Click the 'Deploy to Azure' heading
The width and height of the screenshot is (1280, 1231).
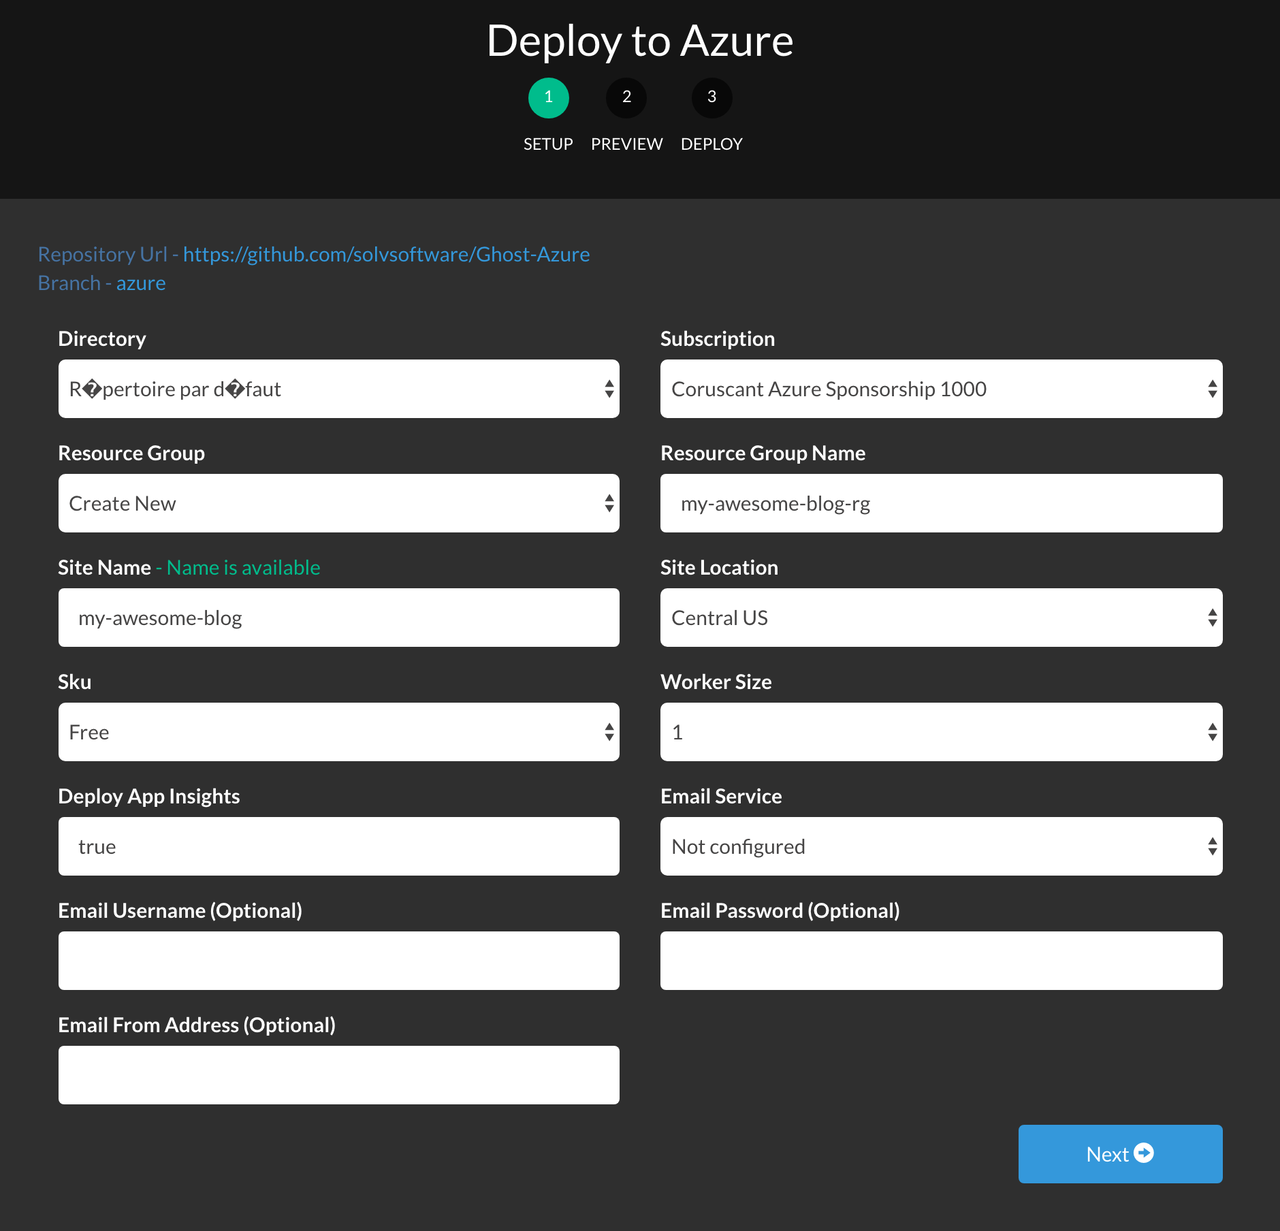pyautogui.click(x=640, y=41)
